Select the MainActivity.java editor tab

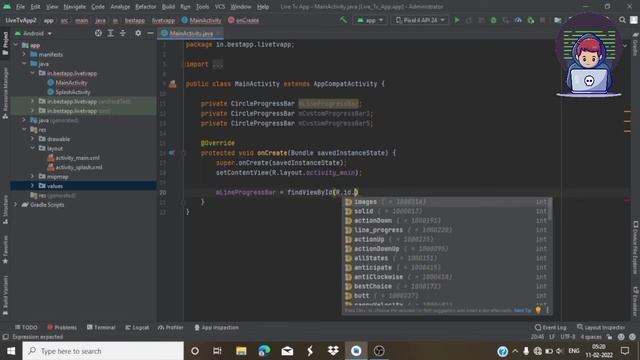click(x=191, y=33)
